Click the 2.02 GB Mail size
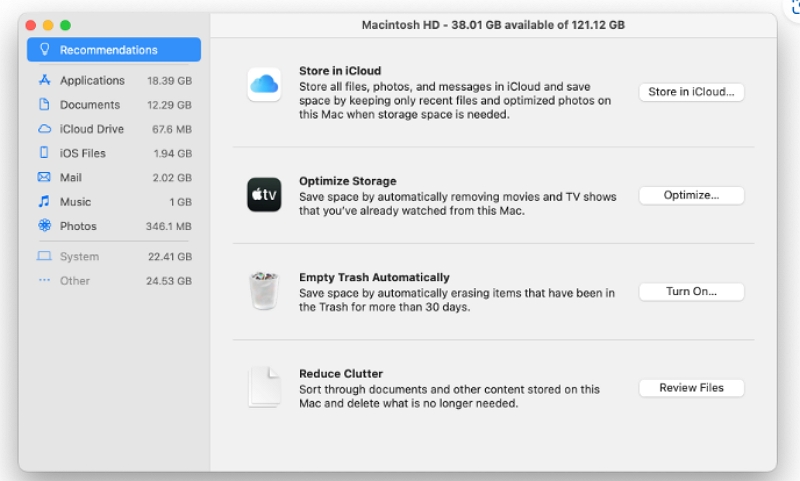The image size is (800, 481). 172,178
